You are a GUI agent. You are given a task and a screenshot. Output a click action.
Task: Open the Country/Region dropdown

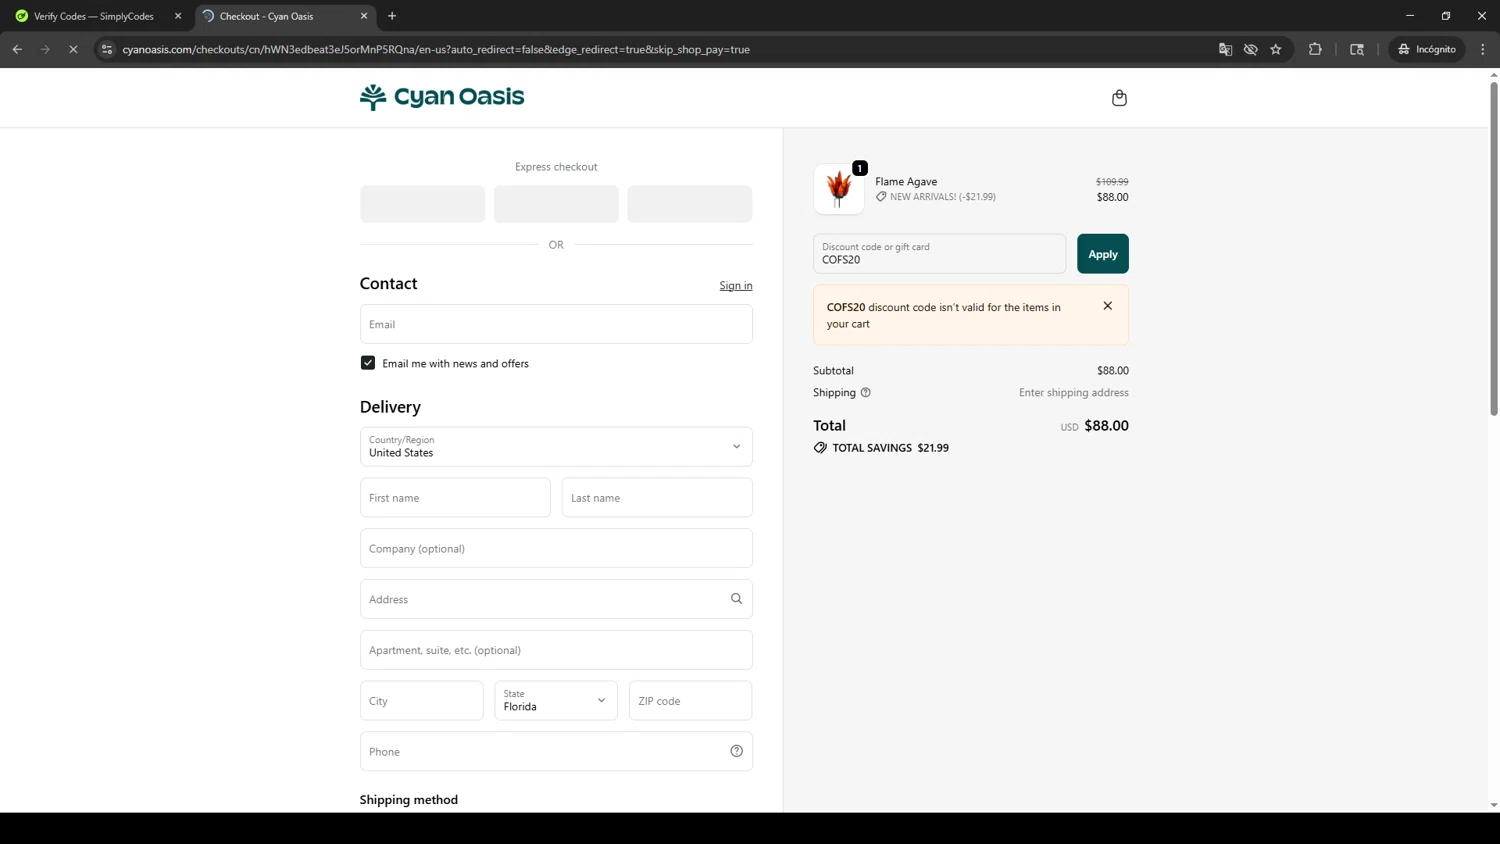click(x=556, y=447)
